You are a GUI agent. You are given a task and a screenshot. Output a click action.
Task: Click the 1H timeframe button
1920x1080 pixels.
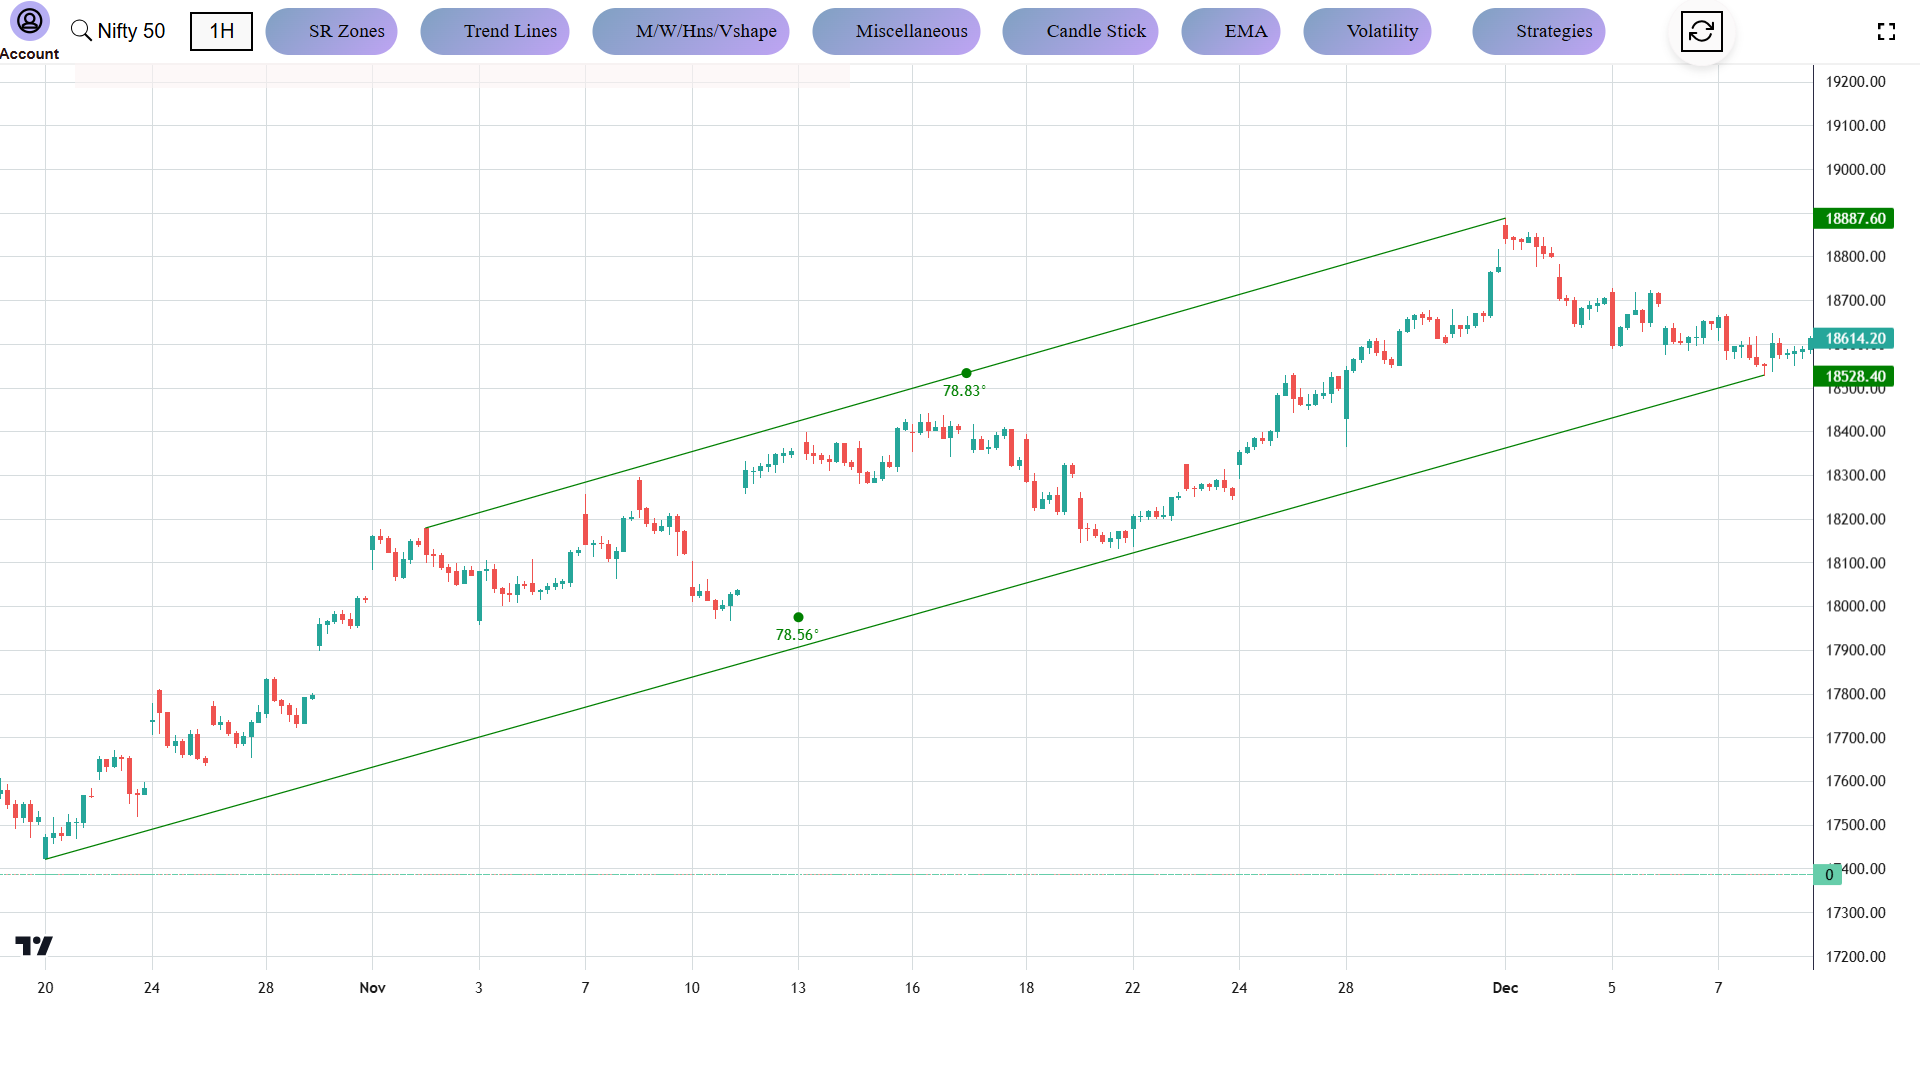(x=221, y=31)
